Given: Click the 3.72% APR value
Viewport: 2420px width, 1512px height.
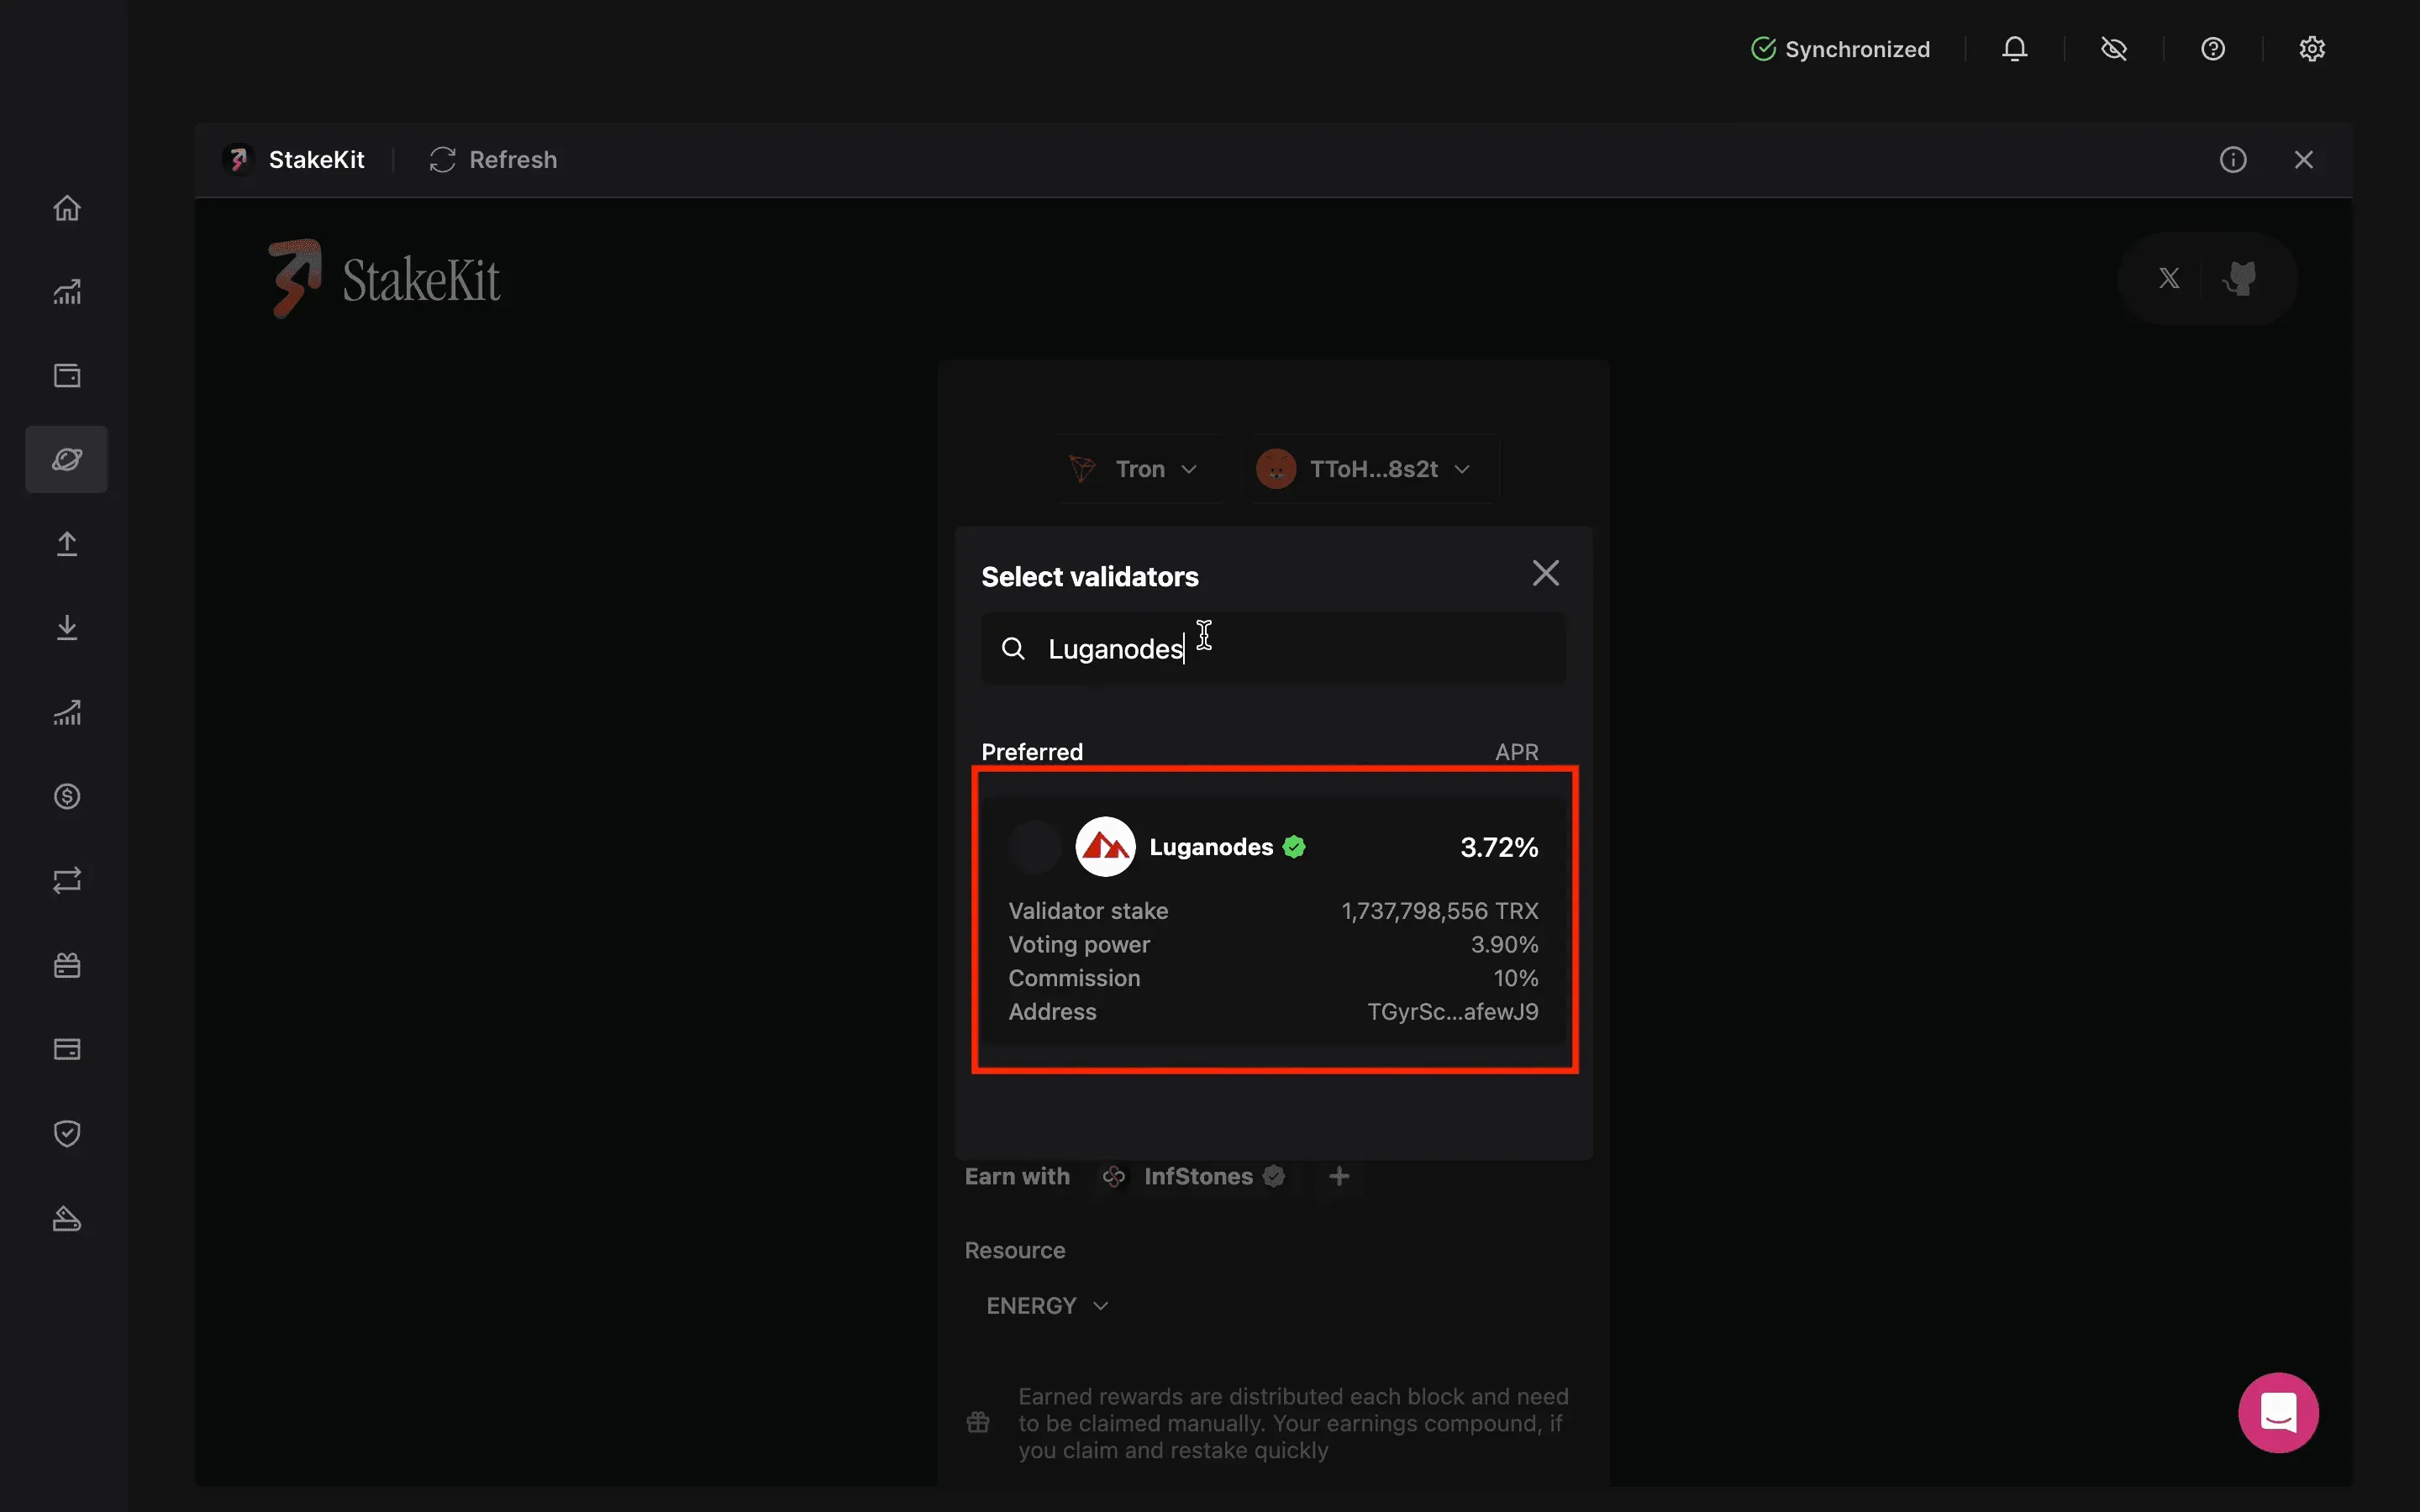Looking at the screenshot, I should 1499,847.
